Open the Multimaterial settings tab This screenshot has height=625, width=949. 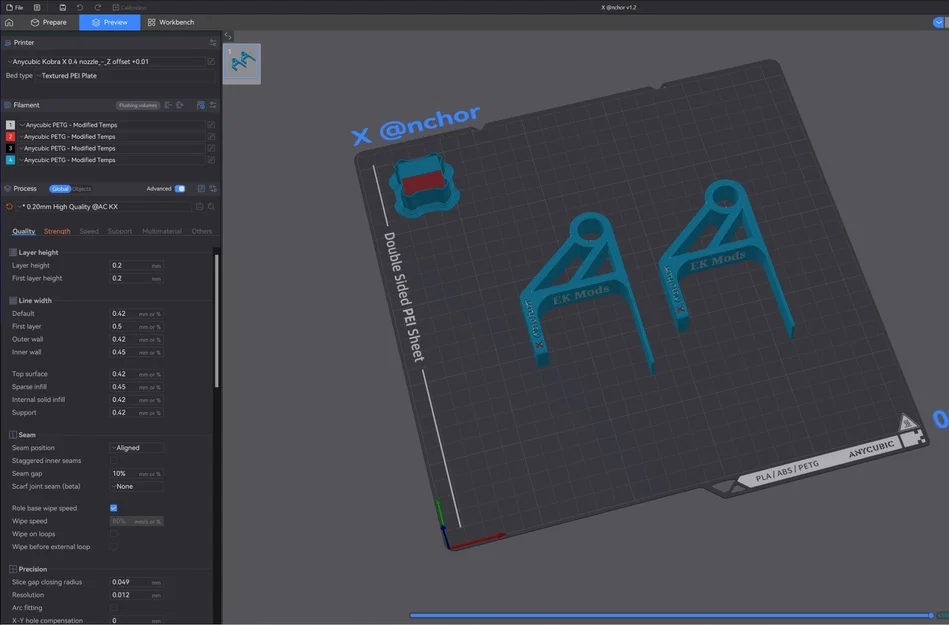[x=162, y=231]
